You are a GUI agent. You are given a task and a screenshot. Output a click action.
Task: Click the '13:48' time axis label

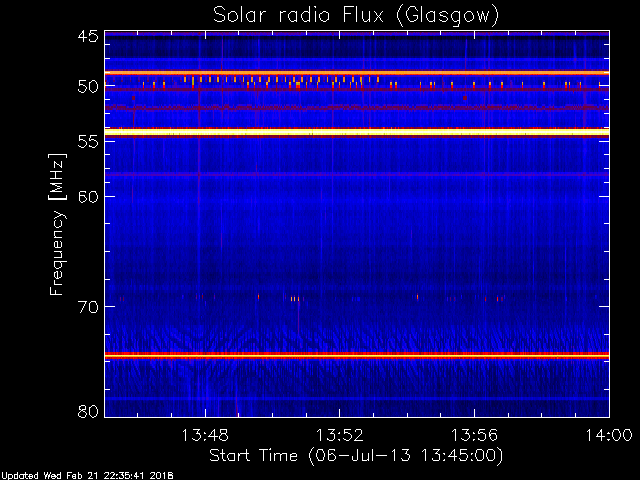[205, 435]
